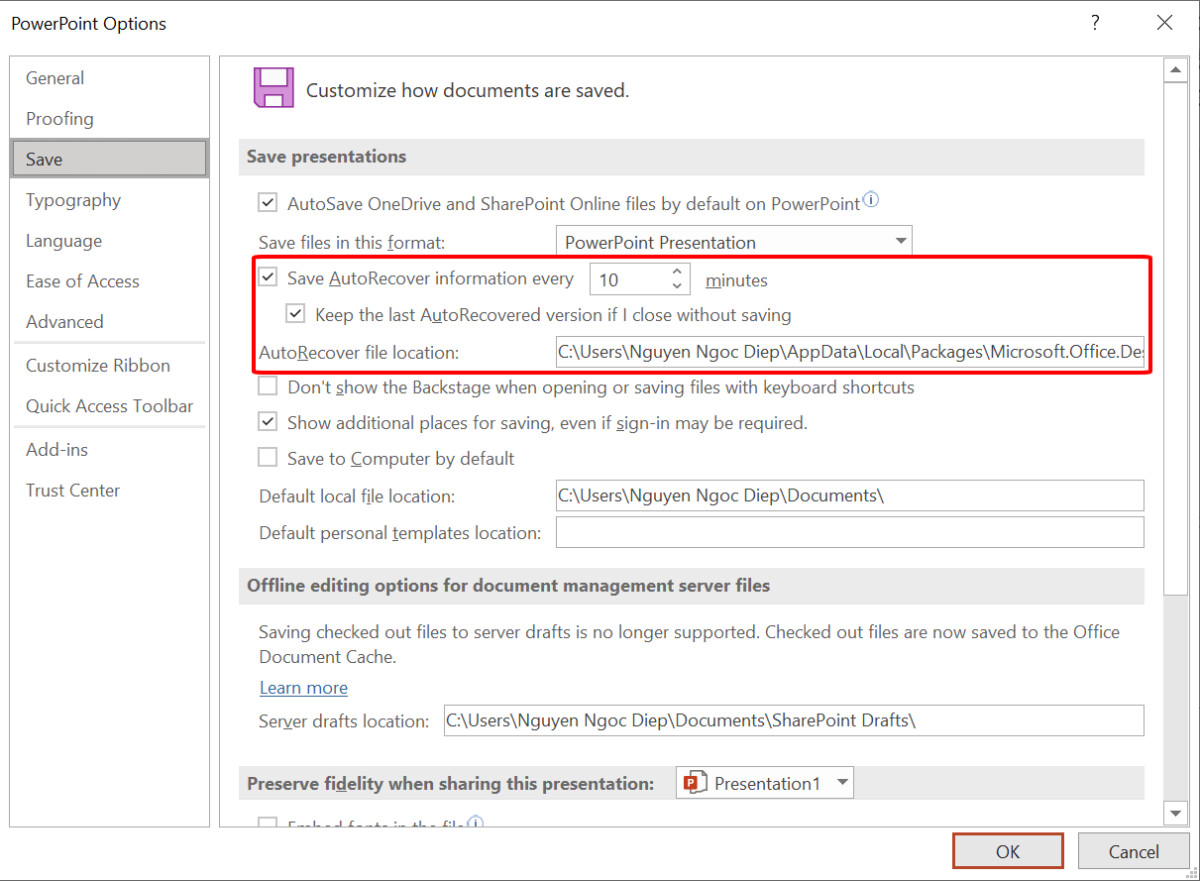Click the AutoSave info icon
1200x881 pixels.
pyautogui.click(x=870, y=200)
